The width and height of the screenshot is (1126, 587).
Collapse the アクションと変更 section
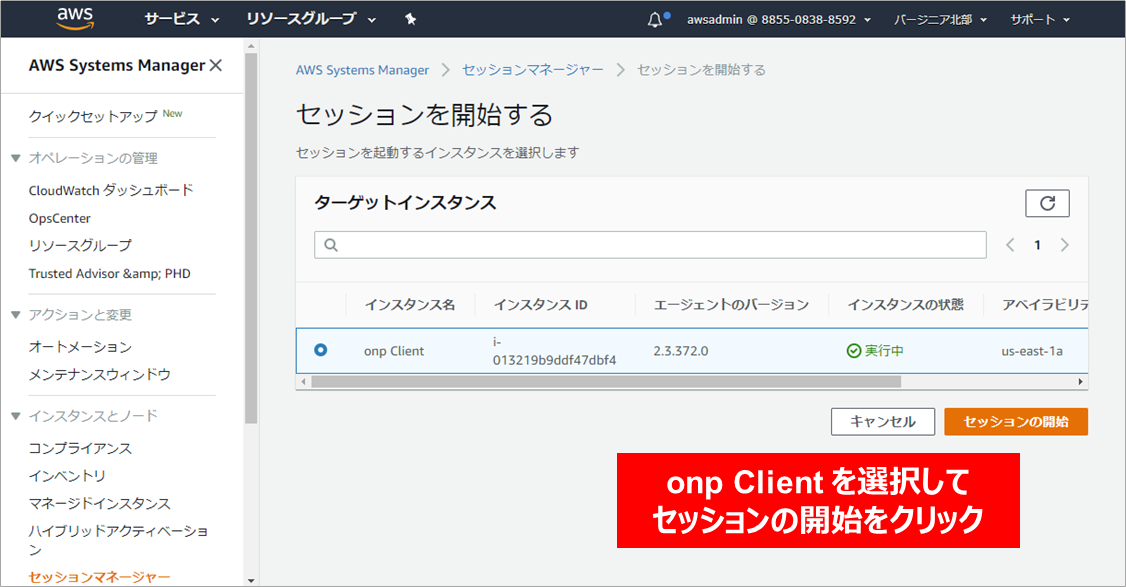(16, 315)
